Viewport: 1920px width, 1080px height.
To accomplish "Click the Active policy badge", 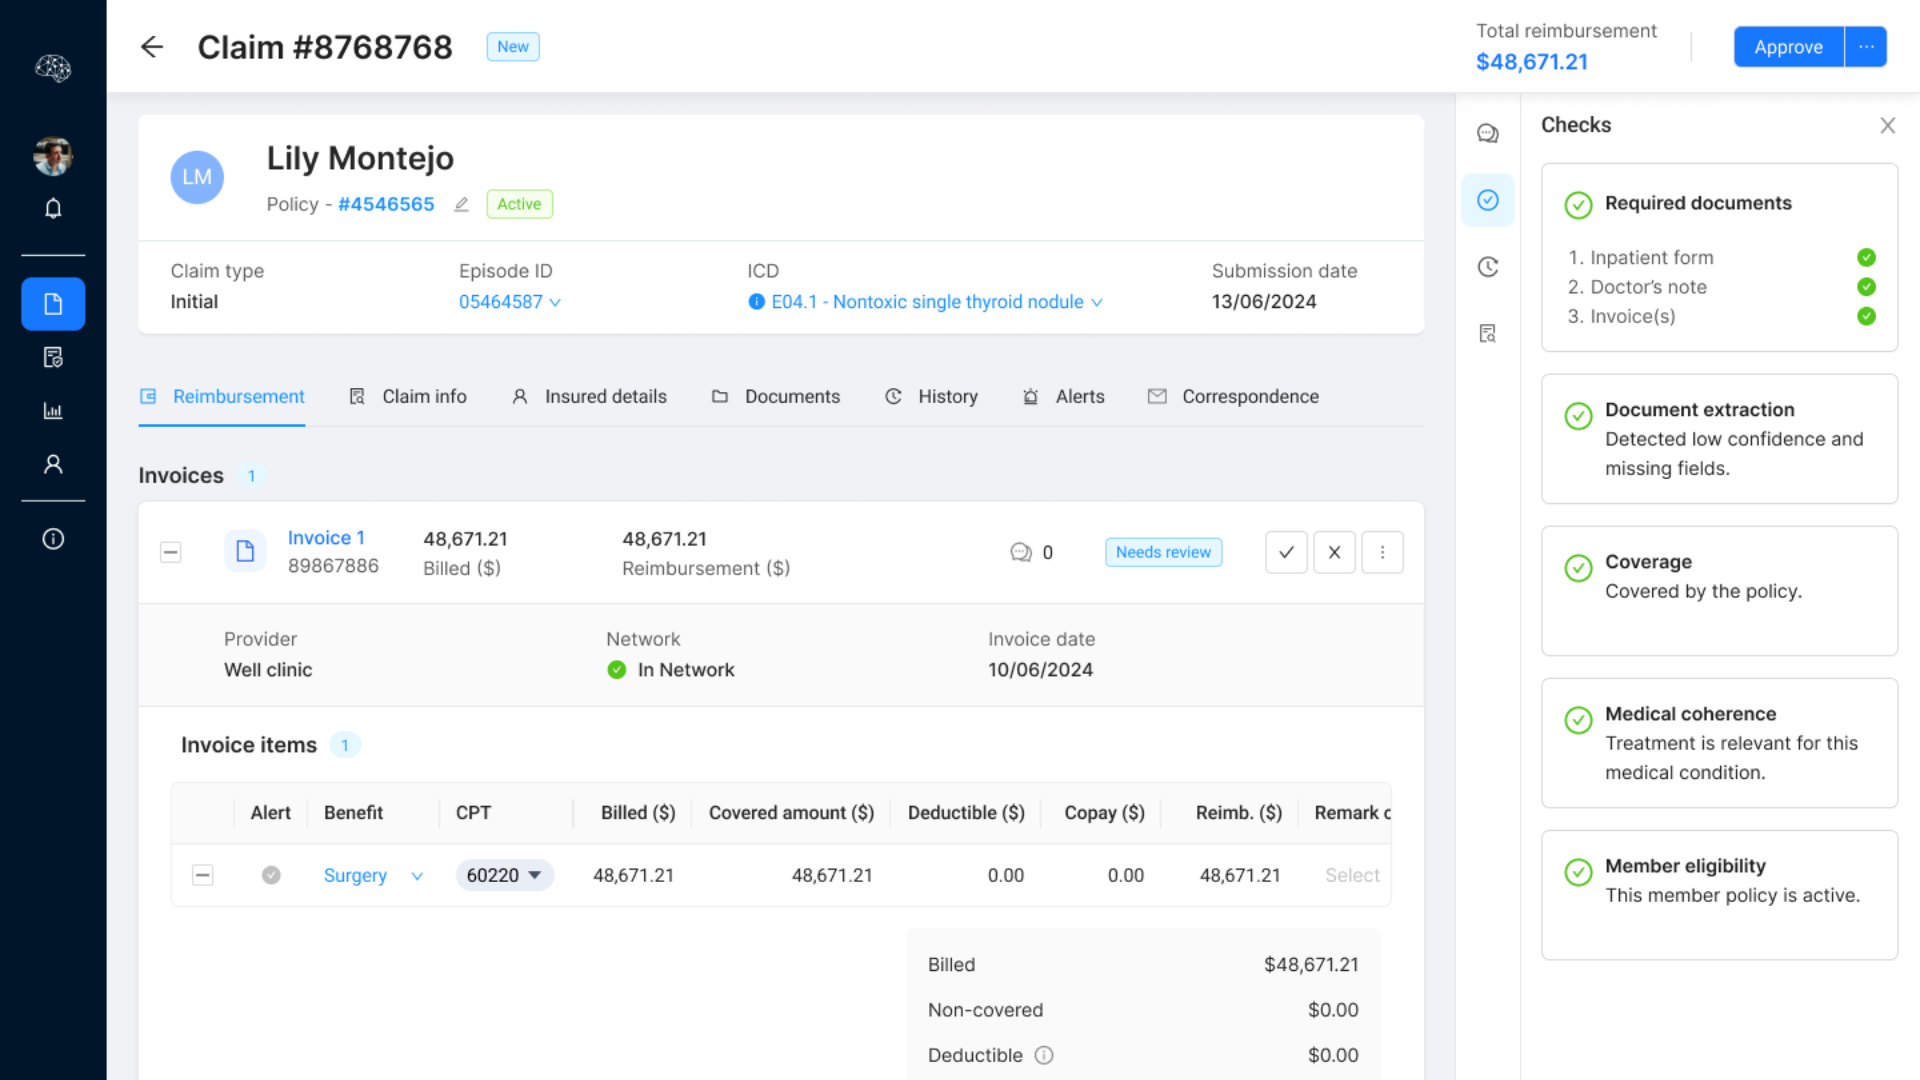I will click(519, 204).
